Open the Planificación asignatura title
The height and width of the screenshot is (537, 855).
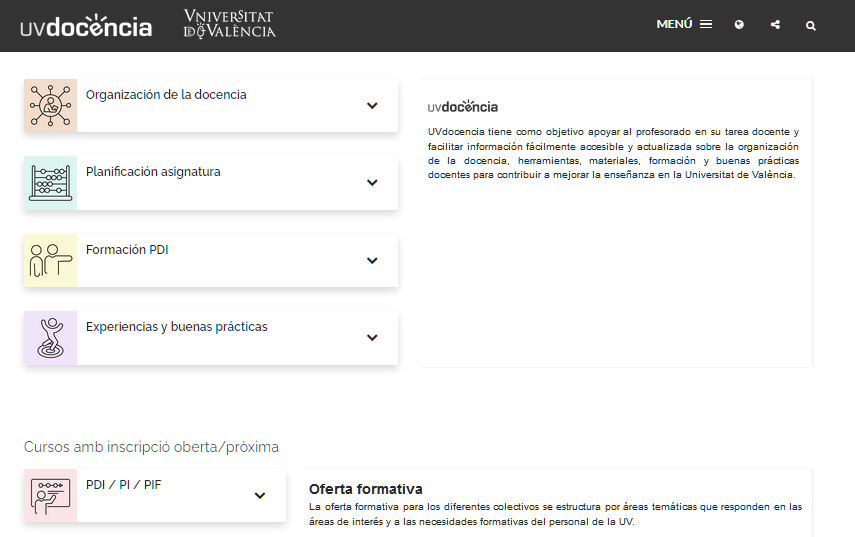point(153,172)
